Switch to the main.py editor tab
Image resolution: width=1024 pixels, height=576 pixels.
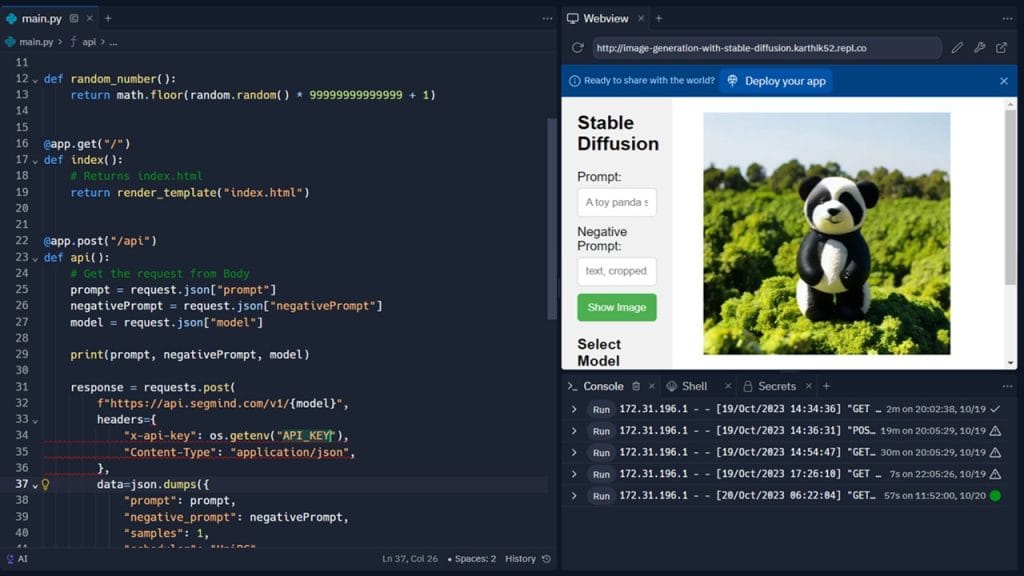tap(40, 17)
